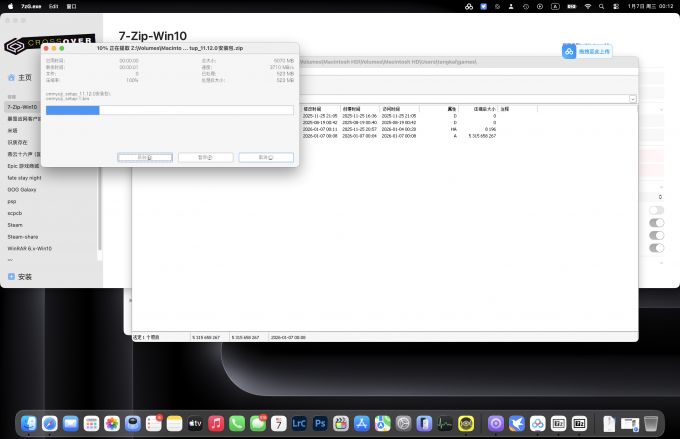Click the 暂停 (pause) button in extraction dialog
Image resolution: width=680 pixels, height=439 pixels.
205,157
